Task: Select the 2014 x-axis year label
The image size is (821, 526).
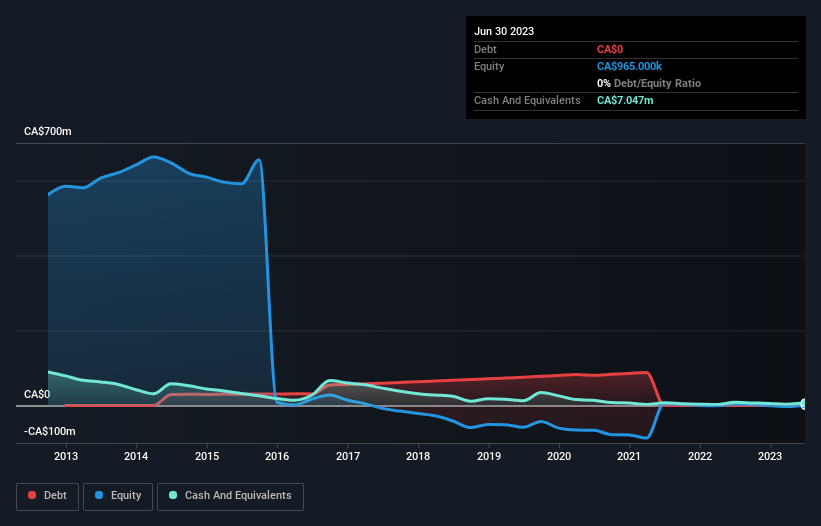Action: tap(136, 456)
